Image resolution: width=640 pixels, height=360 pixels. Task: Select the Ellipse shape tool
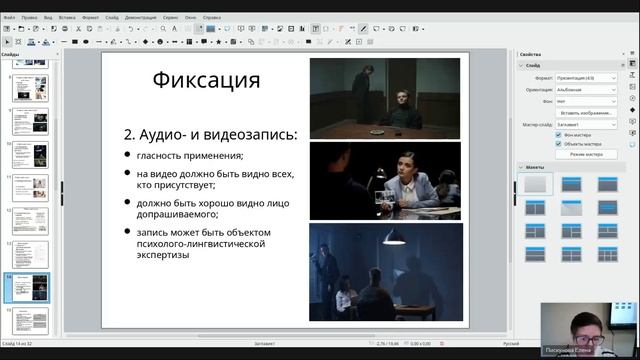point(86,42)
